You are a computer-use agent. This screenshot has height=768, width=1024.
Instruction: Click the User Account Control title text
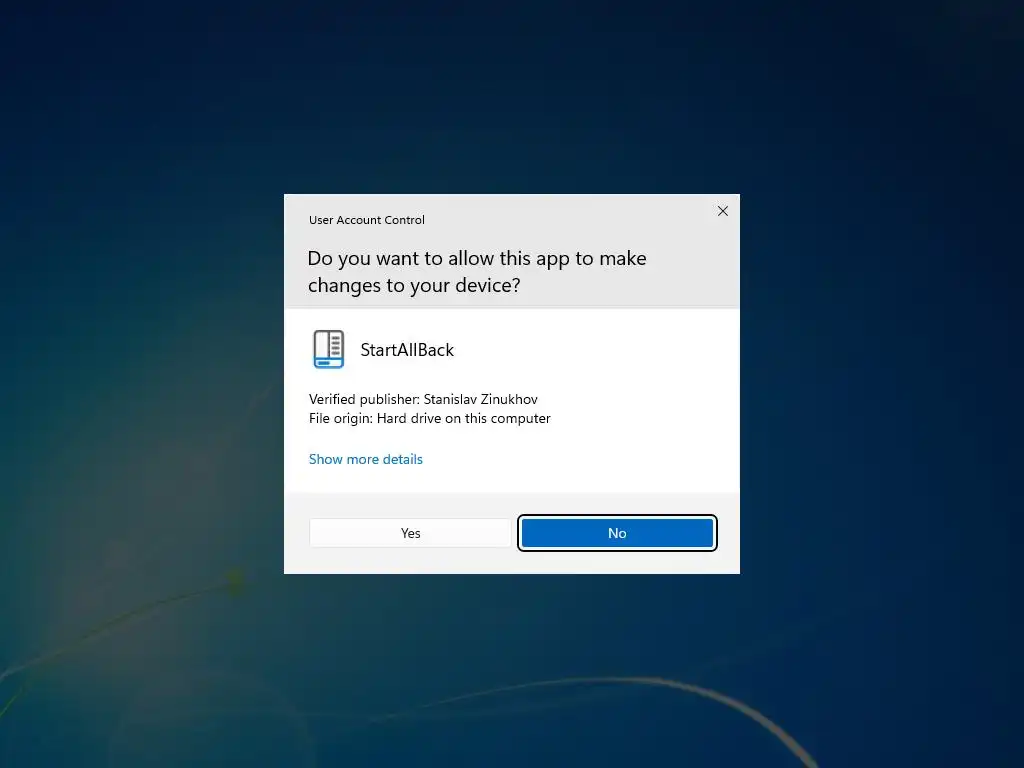coord(366,220)
